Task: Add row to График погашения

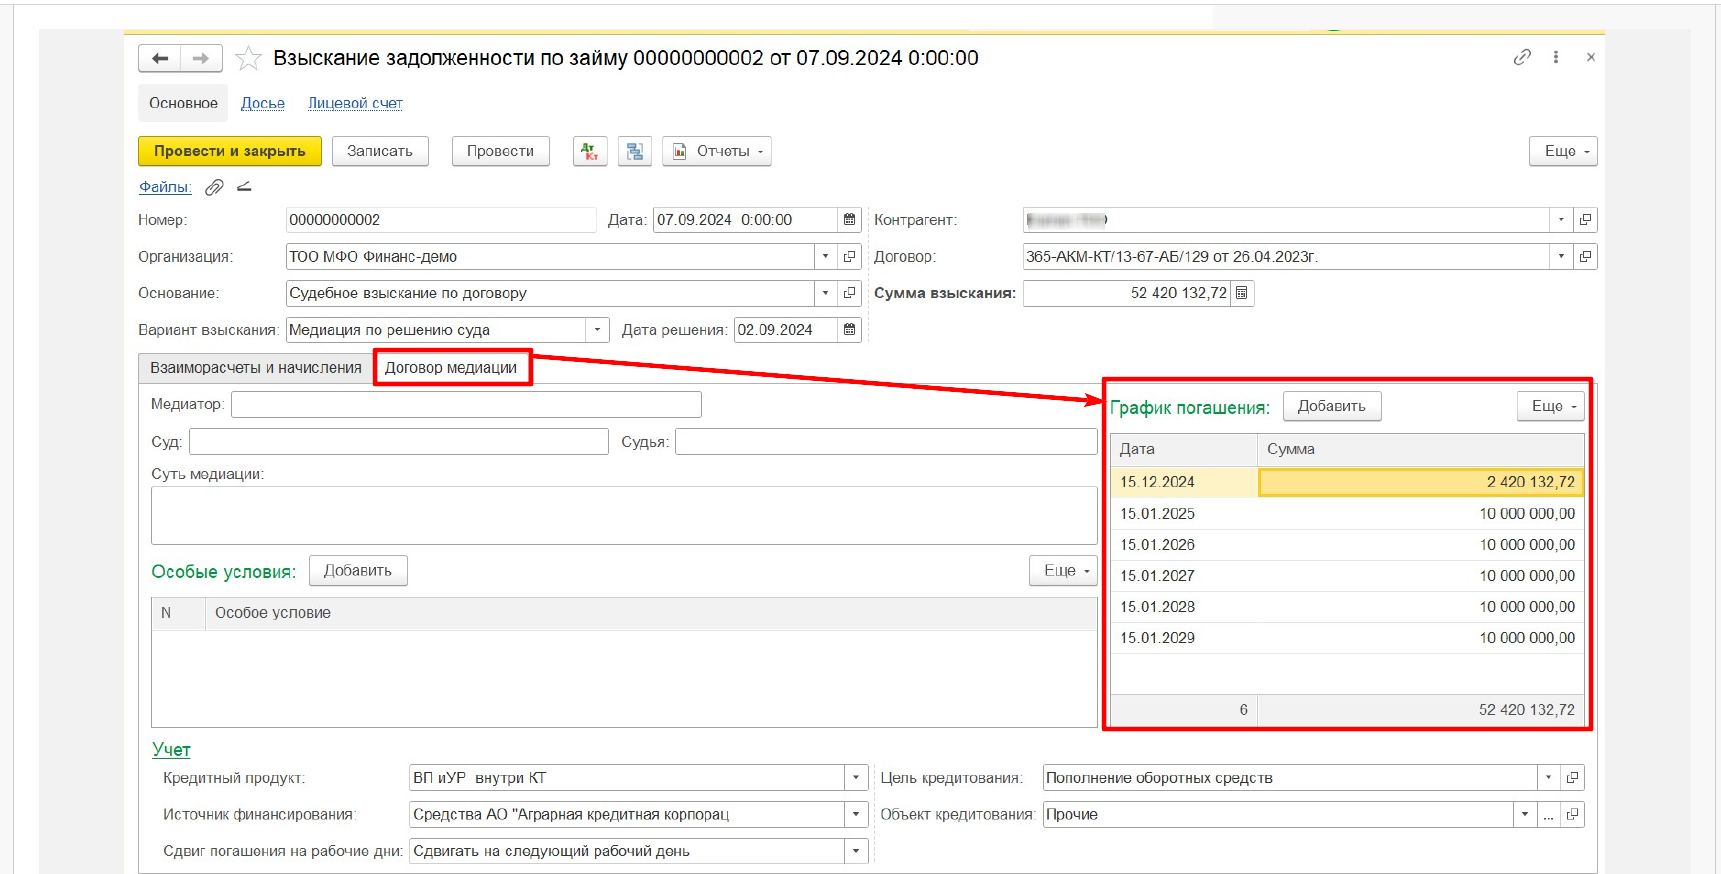Action: [1332, 406]
